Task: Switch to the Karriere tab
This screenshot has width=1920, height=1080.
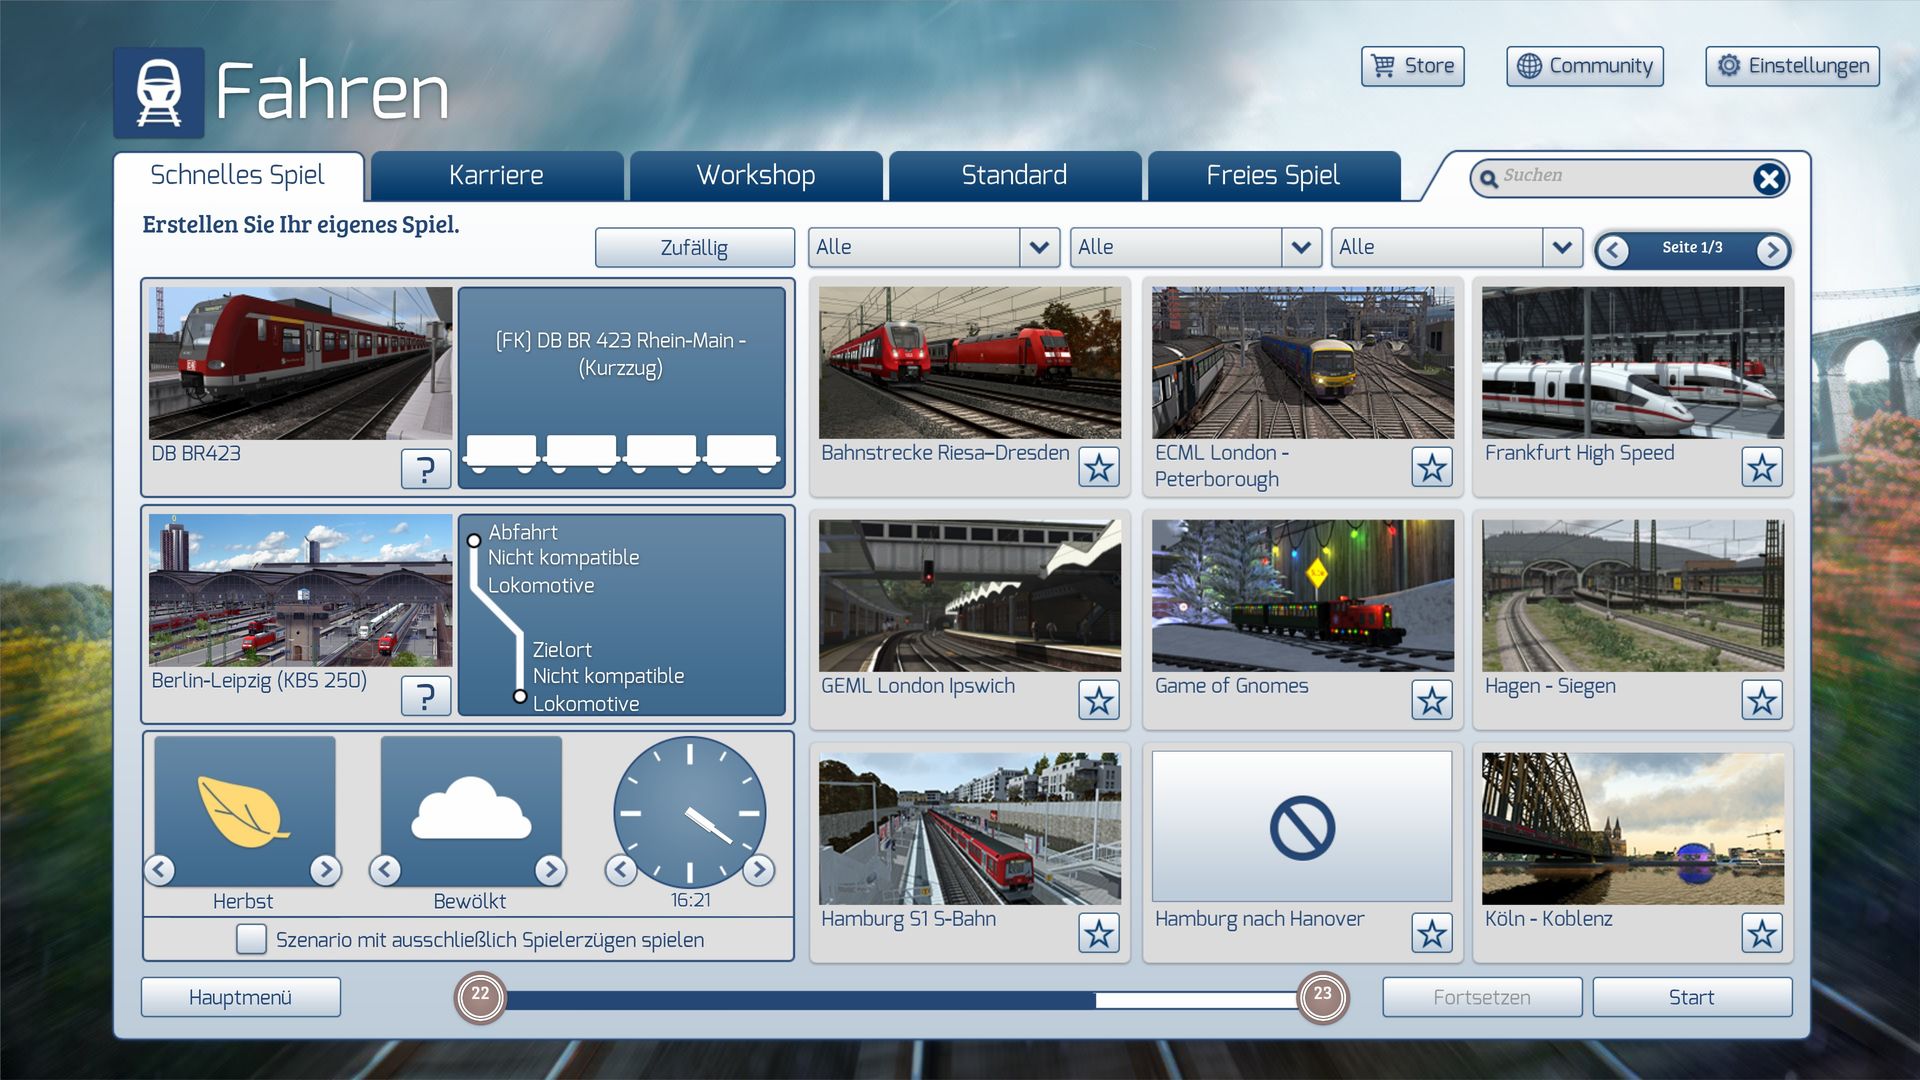Action: (x=496, y=176)
